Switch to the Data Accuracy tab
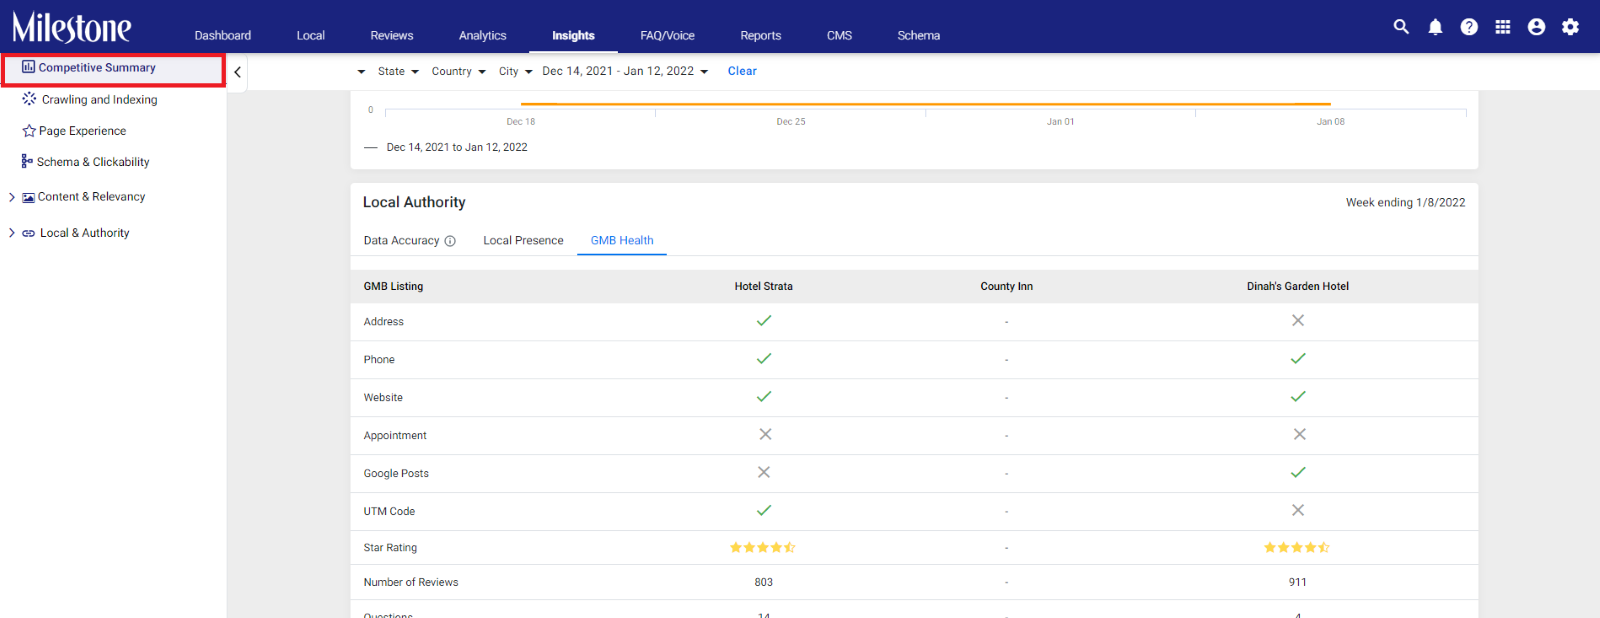Screen dimensions: 1600x618 (402, 241)
